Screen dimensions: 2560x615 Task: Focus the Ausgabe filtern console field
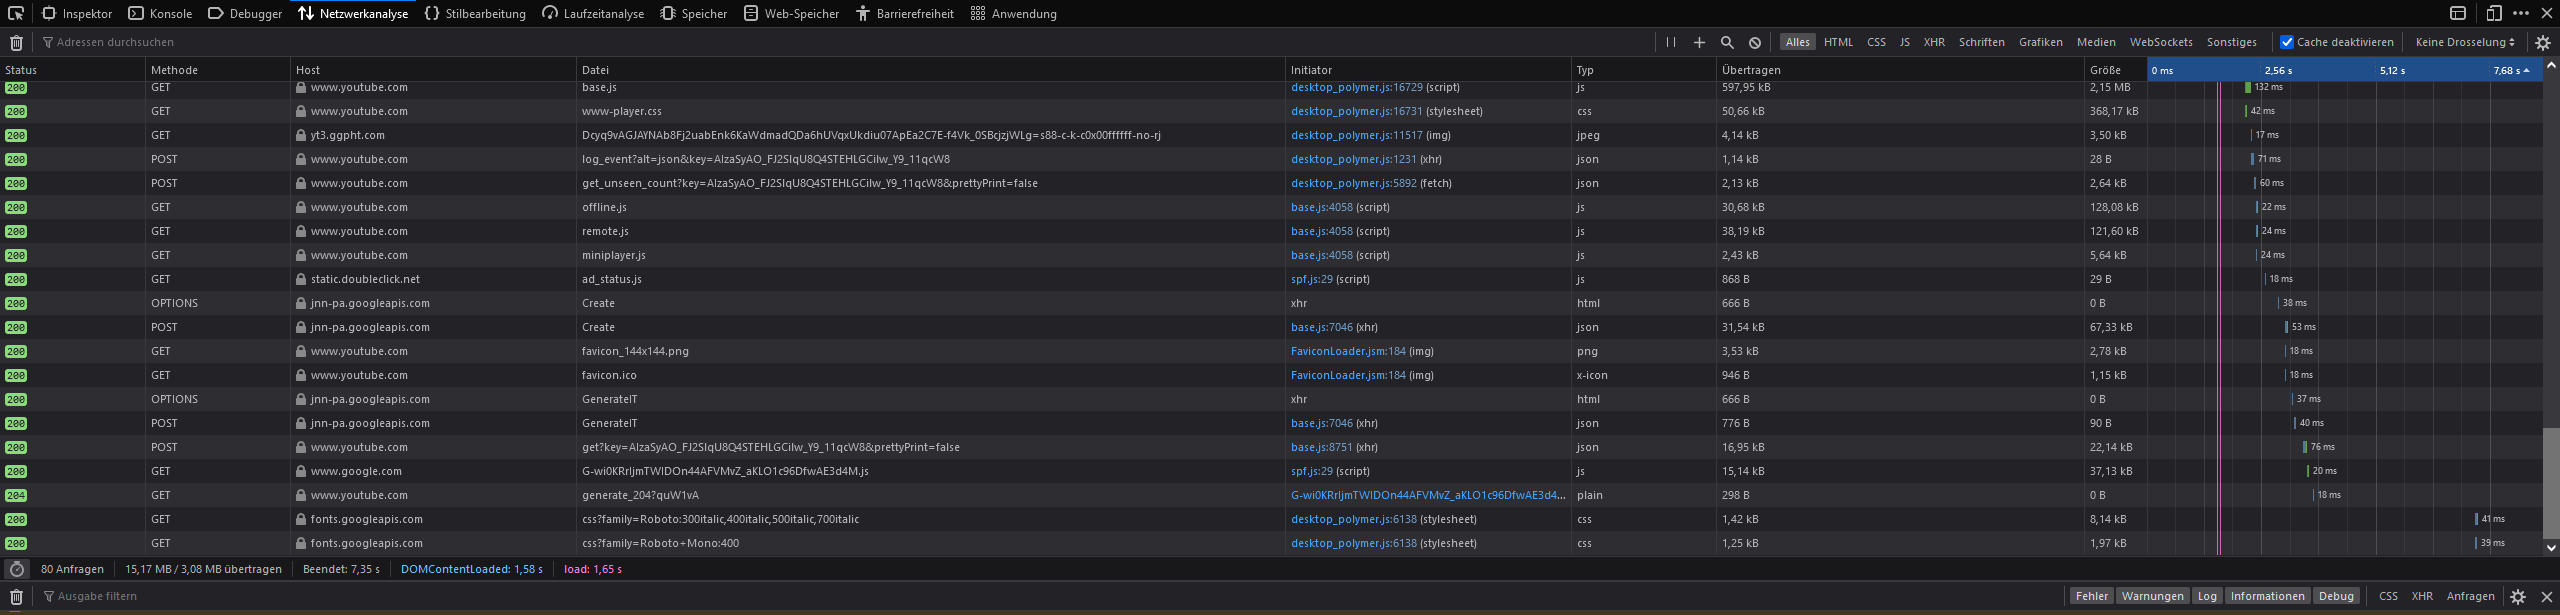pos(1050,596)
